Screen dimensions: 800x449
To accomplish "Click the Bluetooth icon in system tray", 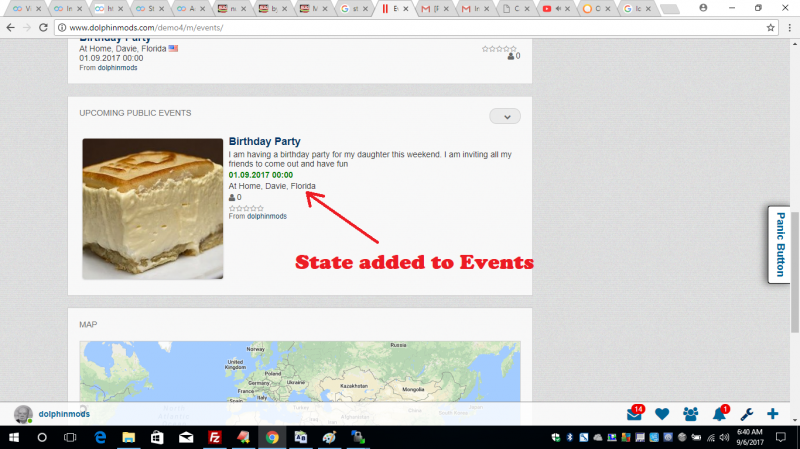I will (x=570, y=438).
